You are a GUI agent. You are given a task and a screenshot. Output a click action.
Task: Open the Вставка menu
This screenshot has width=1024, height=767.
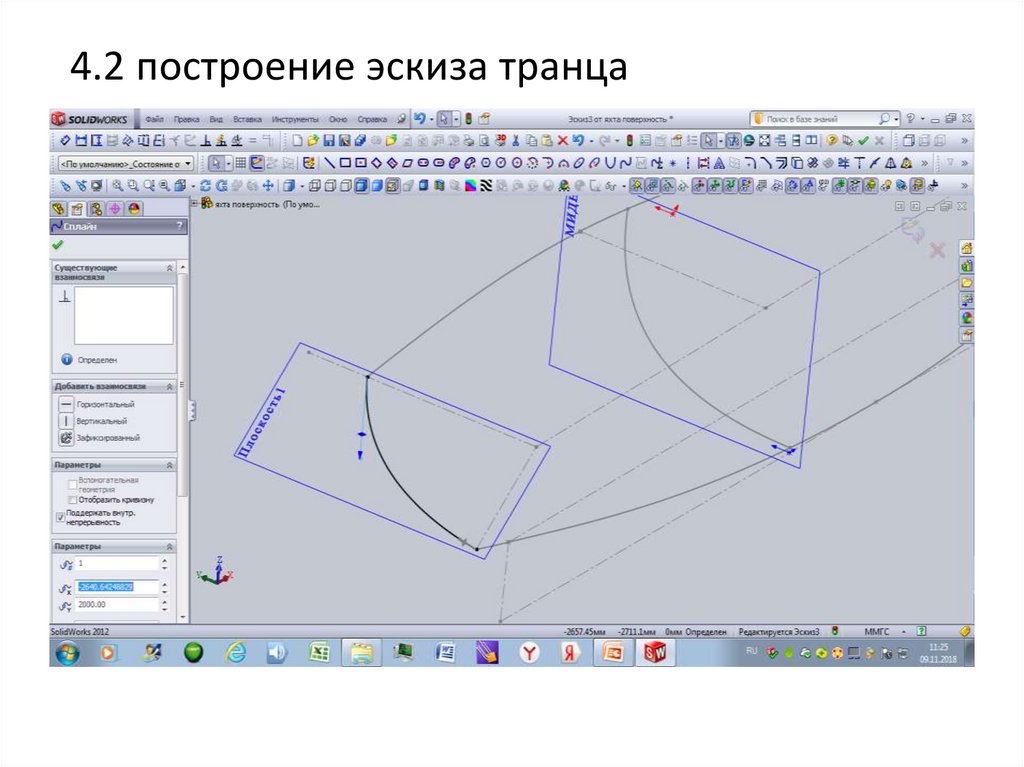click(247, 119)
